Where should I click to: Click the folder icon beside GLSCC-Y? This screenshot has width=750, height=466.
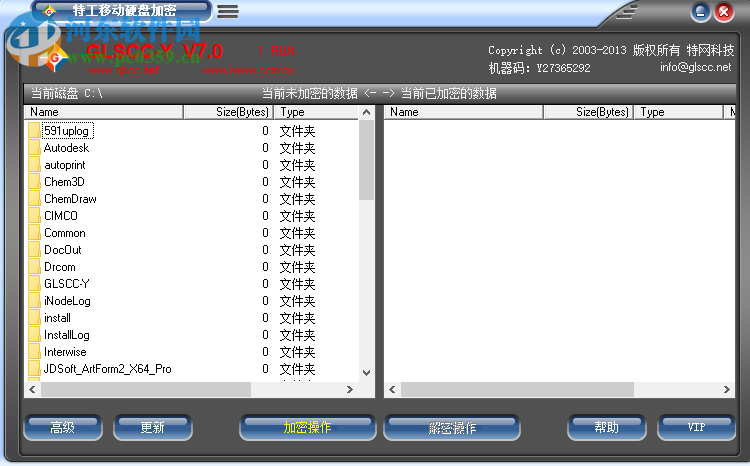[x=34, y=283]
